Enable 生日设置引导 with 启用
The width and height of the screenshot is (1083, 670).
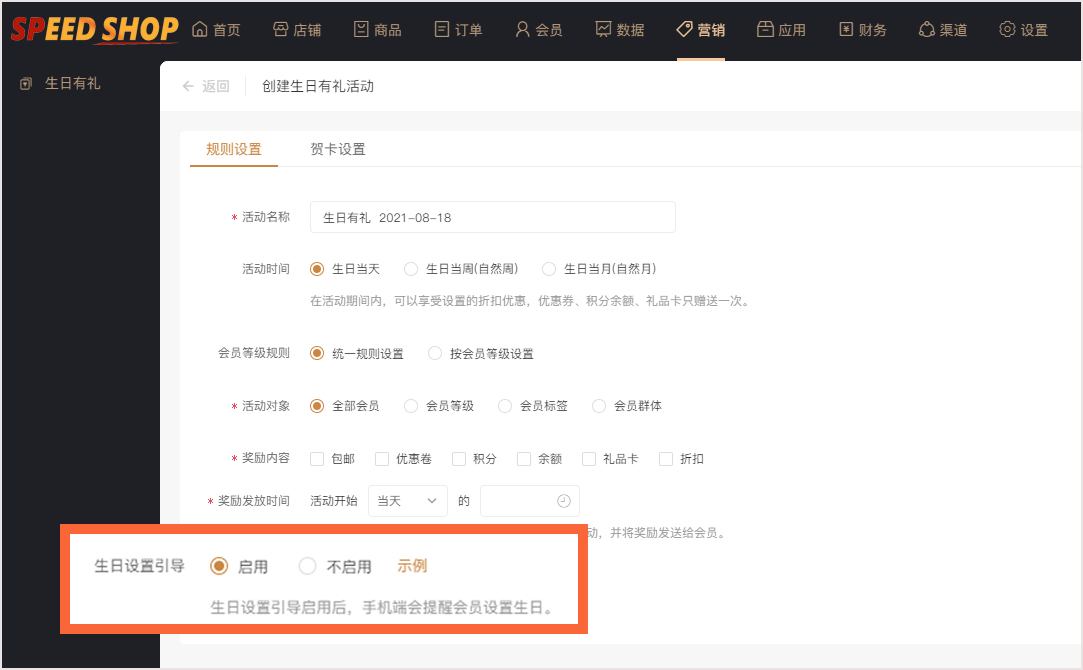coord(219,566)
